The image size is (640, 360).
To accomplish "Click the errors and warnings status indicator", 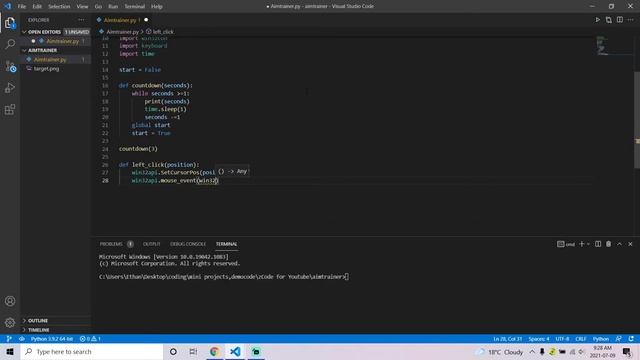I will (x=90, y=339).
